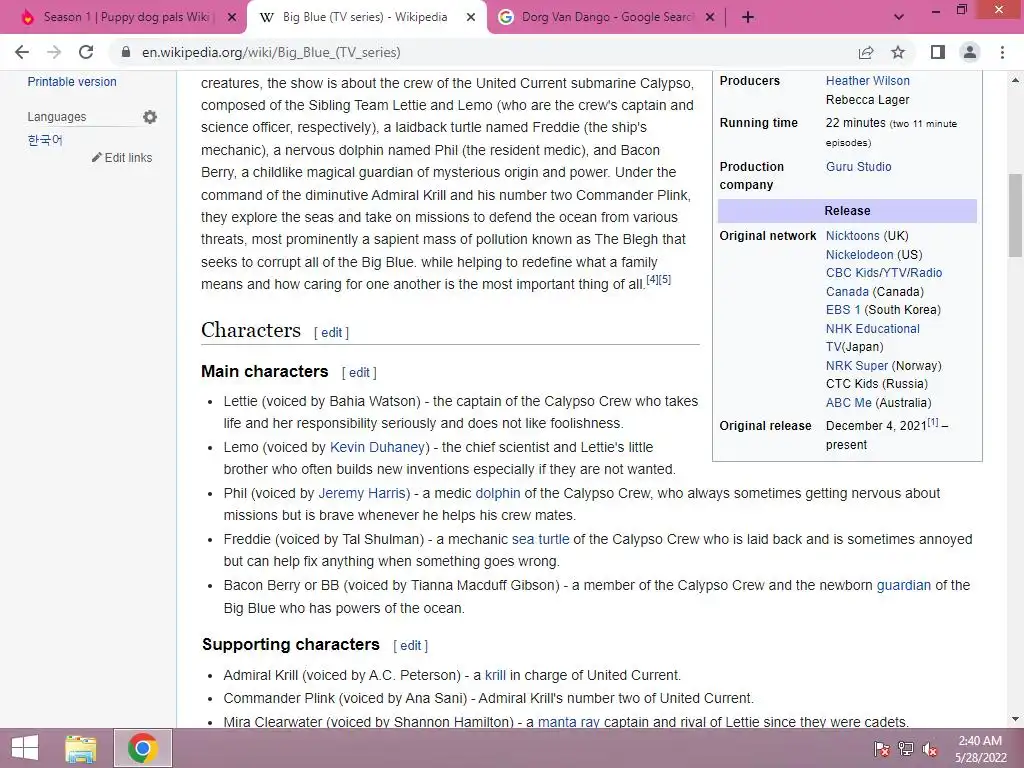Switch to the Korean language version
This screenshot has width=1024, height=768.
[45, 140]
